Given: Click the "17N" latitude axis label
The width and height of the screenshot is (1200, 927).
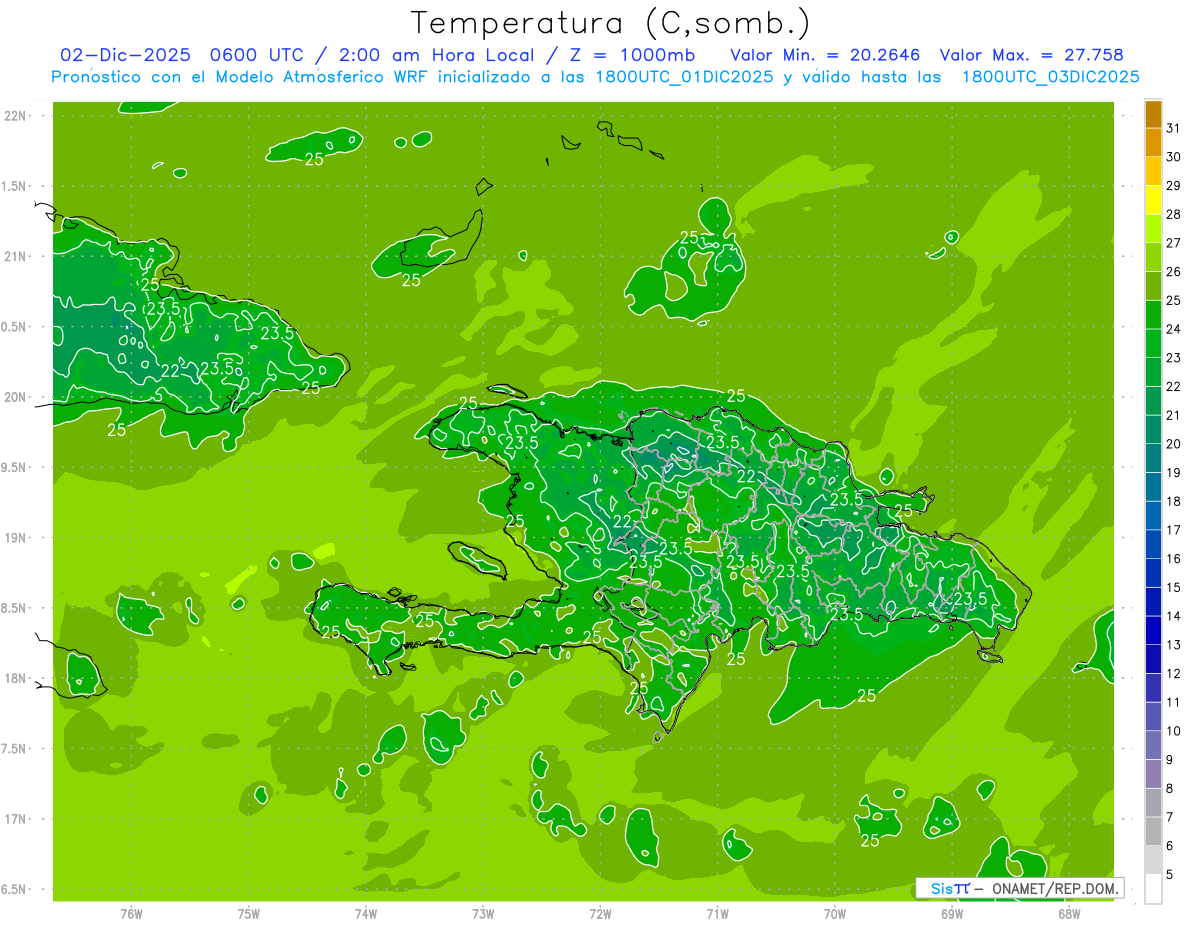Looking at the screenshot, I should [16, 819].
